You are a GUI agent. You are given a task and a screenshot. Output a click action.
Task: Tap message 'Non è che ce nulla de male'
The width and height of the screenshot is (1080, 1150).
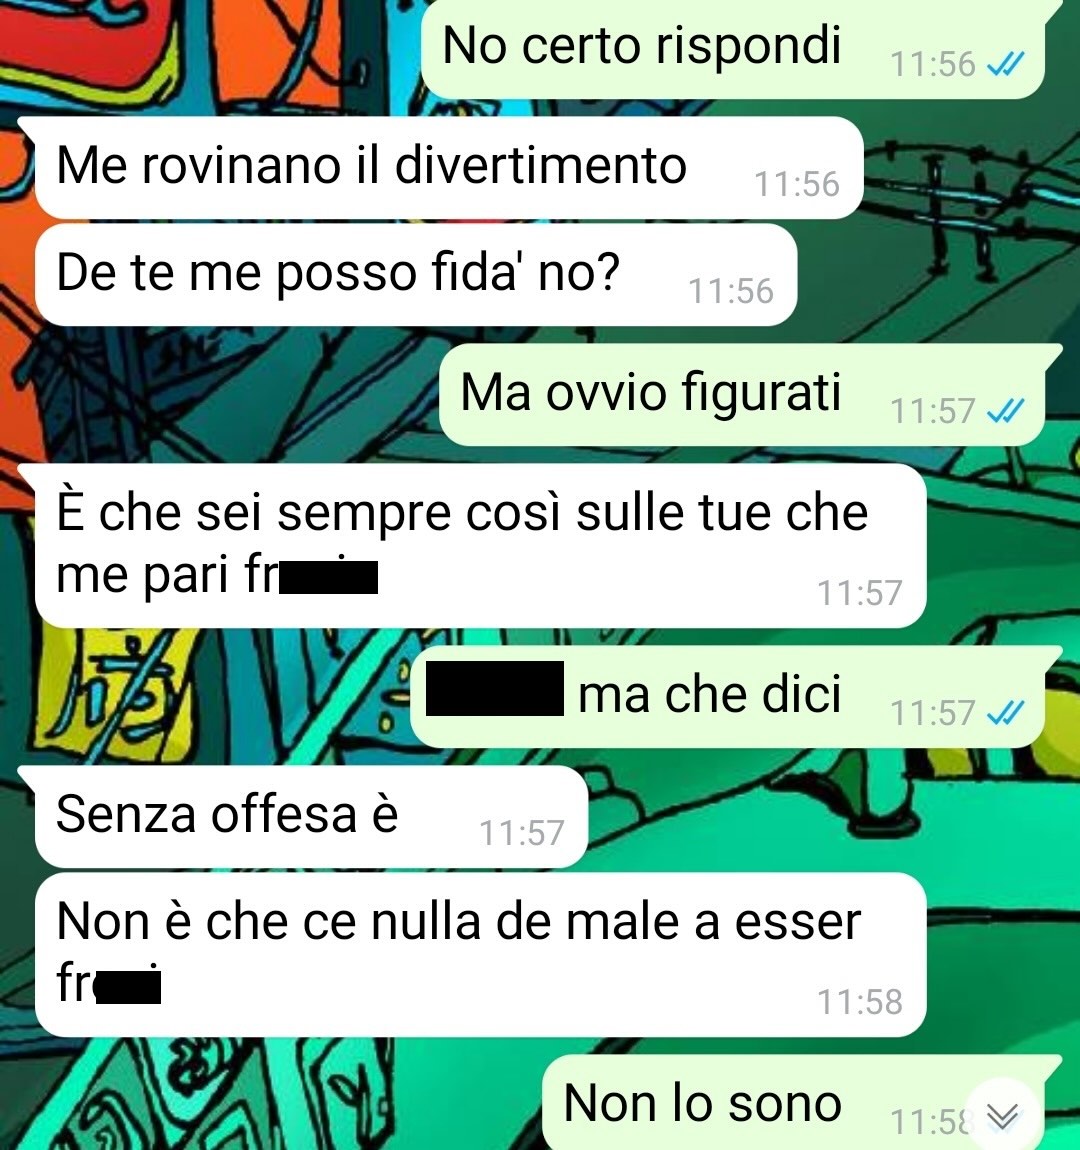point(480,954)
